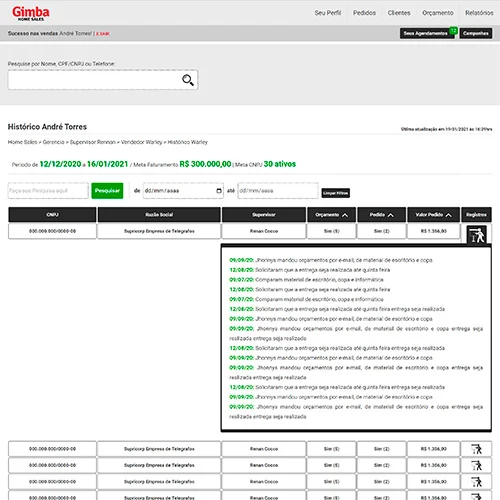Click the magnifier icon in the main search box

coord(188,80)
